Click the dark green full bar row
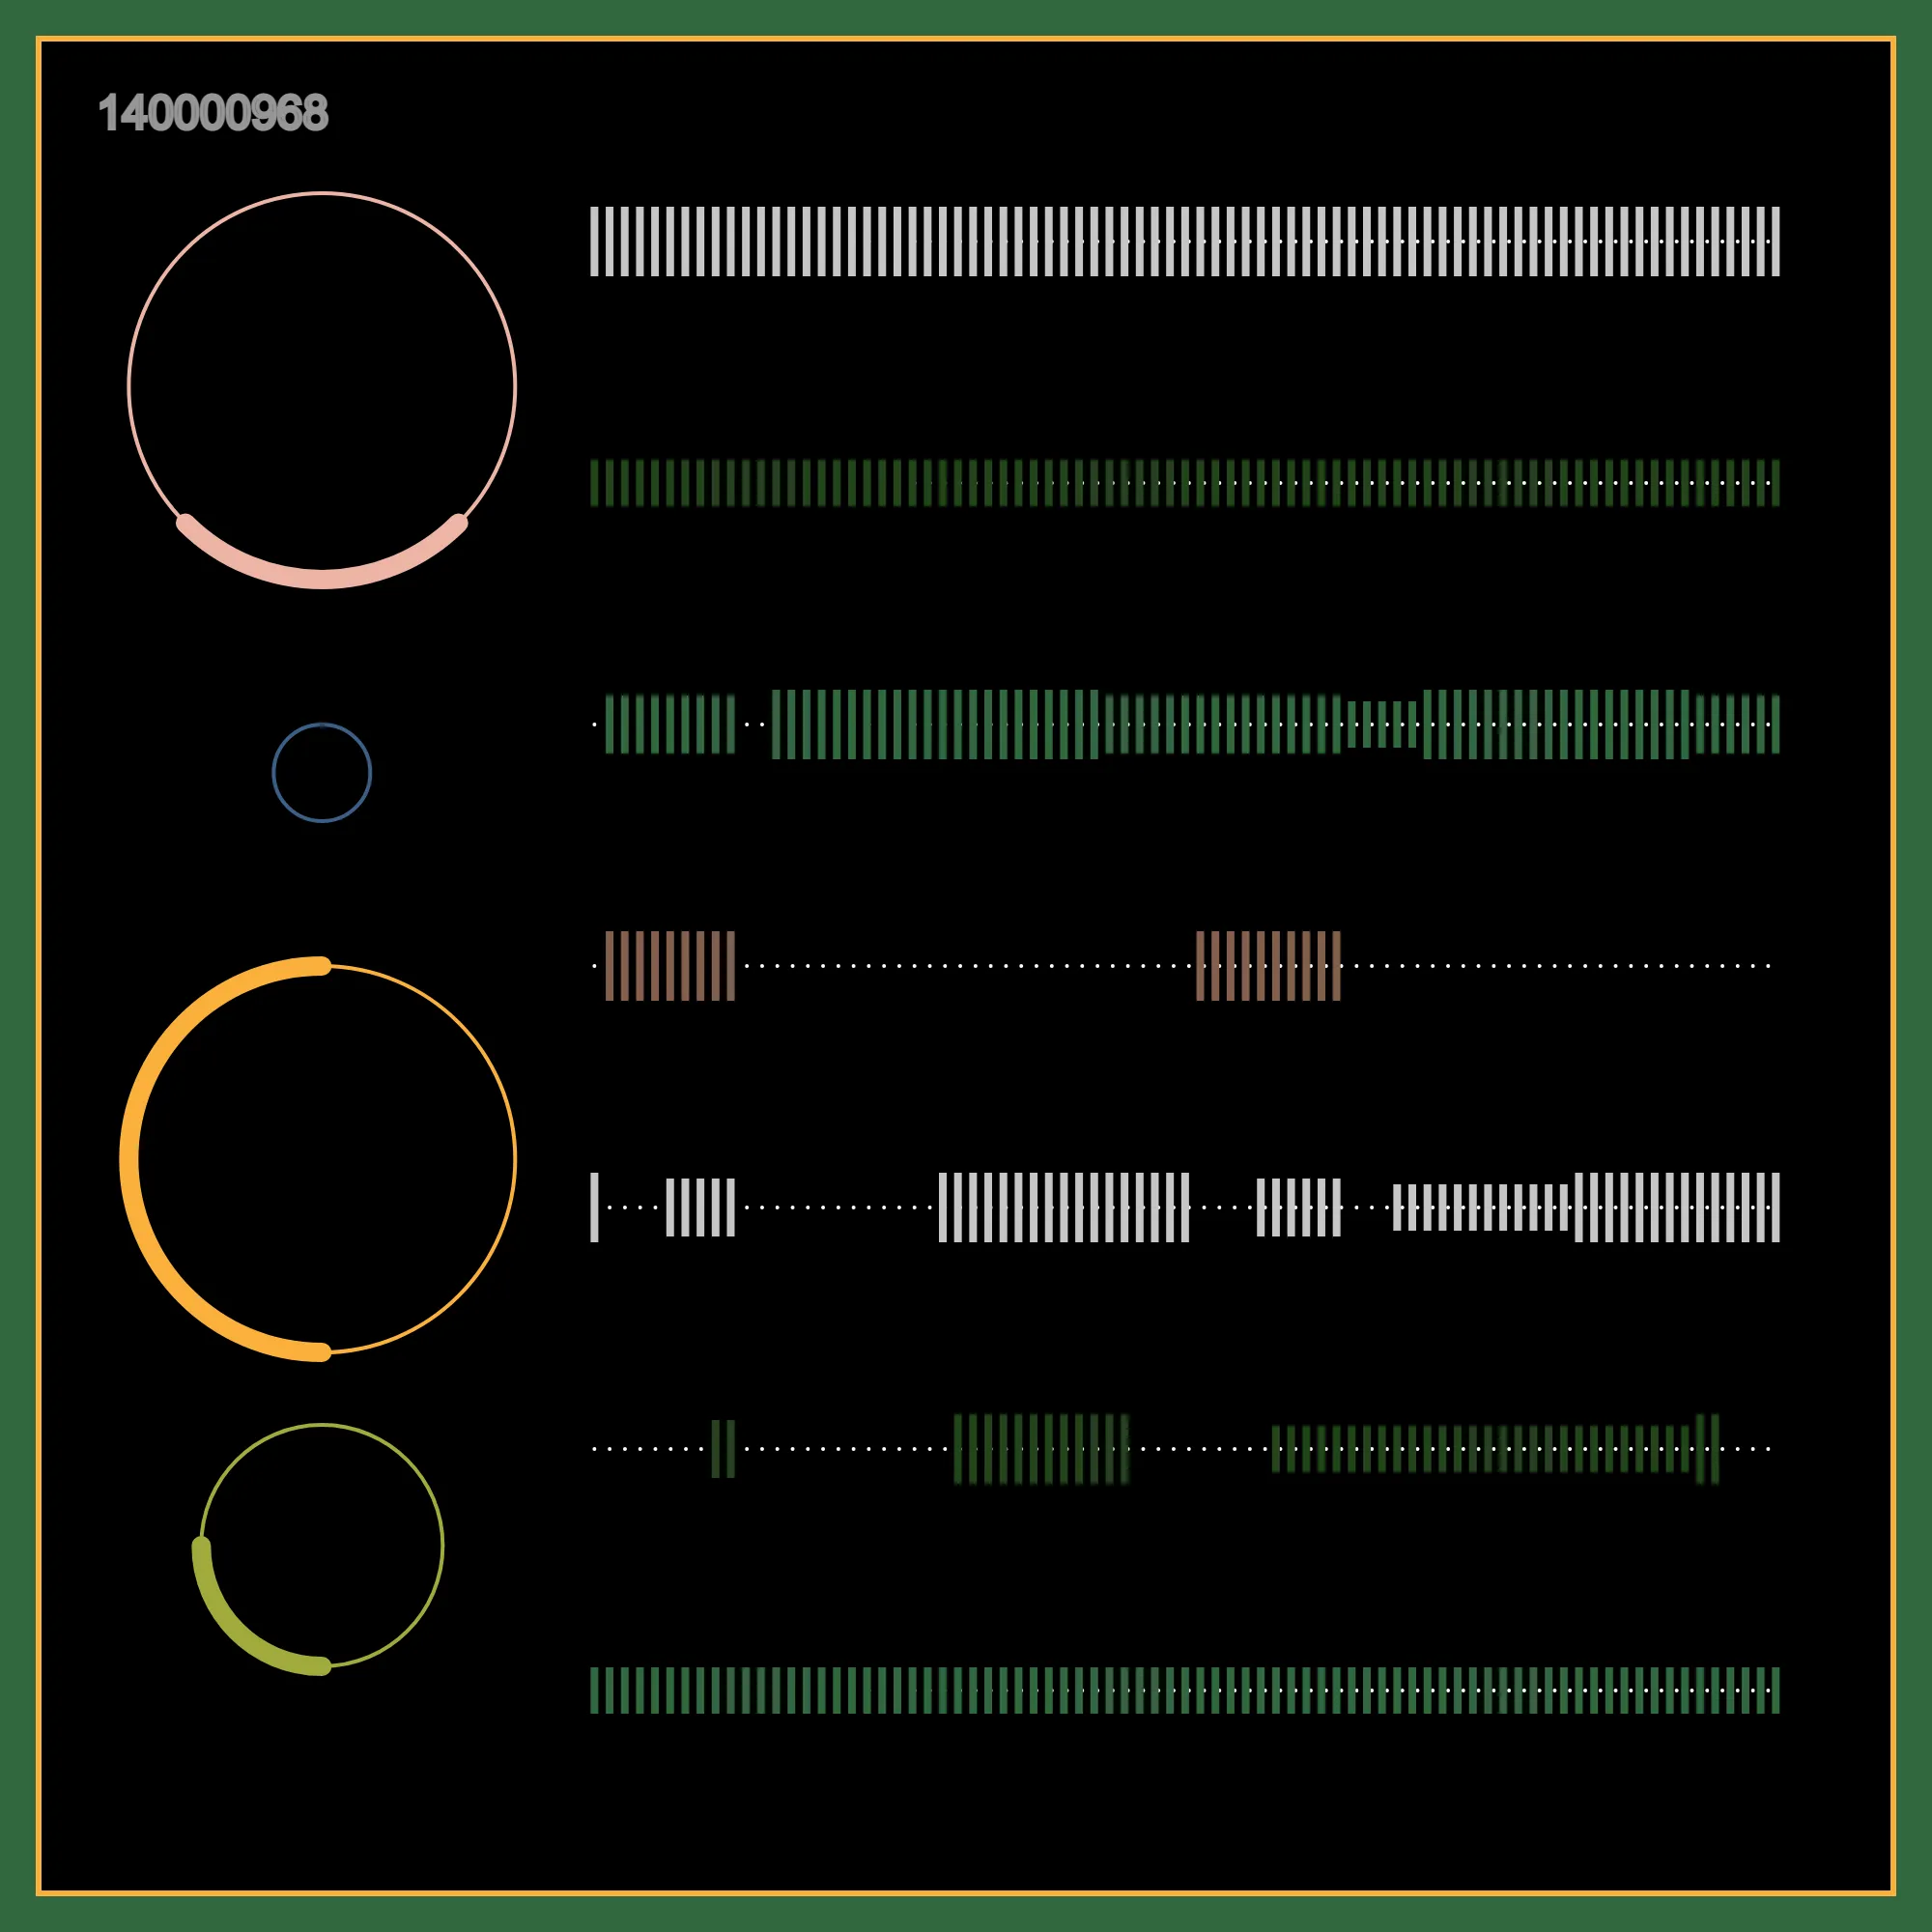 (x=1184, y=483)
